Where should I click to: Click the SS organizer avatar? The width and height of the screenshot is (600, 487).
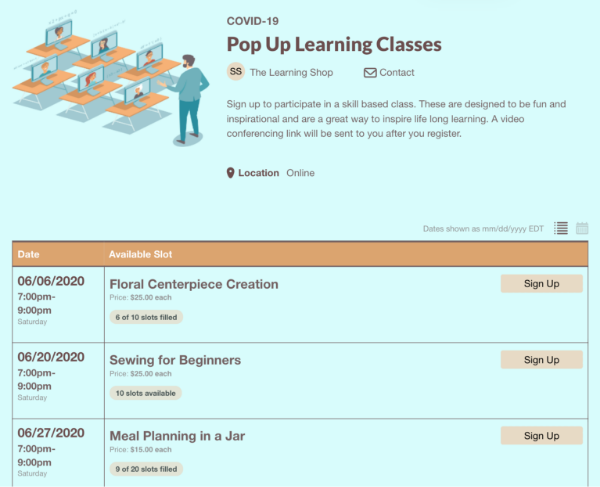pyautogui.click(x=236, y=72)
